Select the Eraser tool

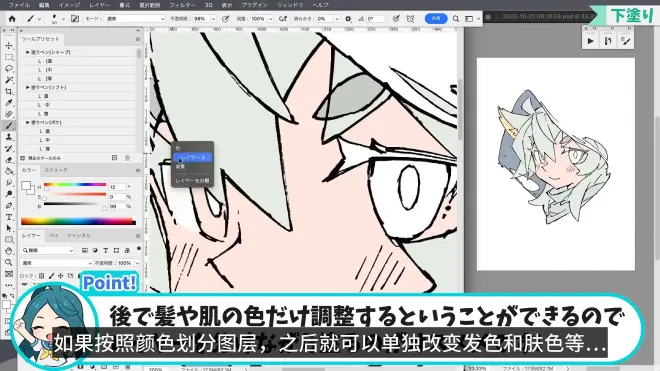[x=9, y=160]
